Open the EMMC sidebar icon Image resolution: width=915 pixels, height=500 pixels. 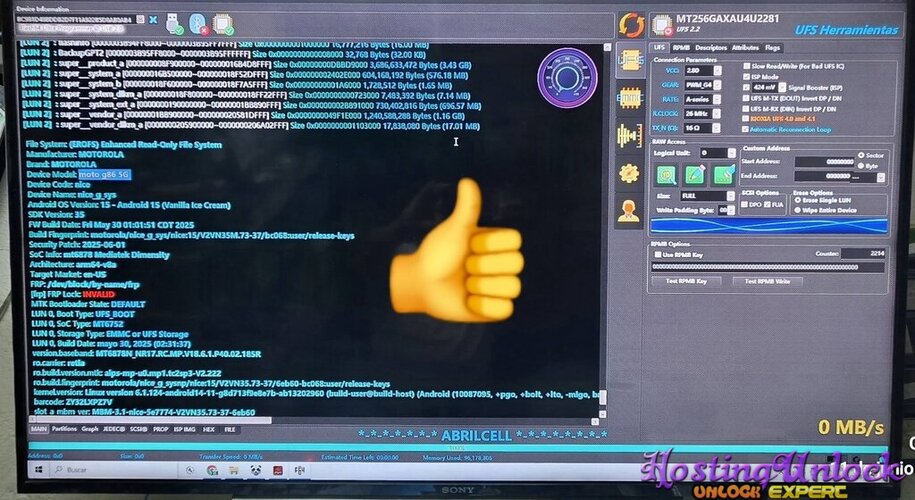(630, 98)
